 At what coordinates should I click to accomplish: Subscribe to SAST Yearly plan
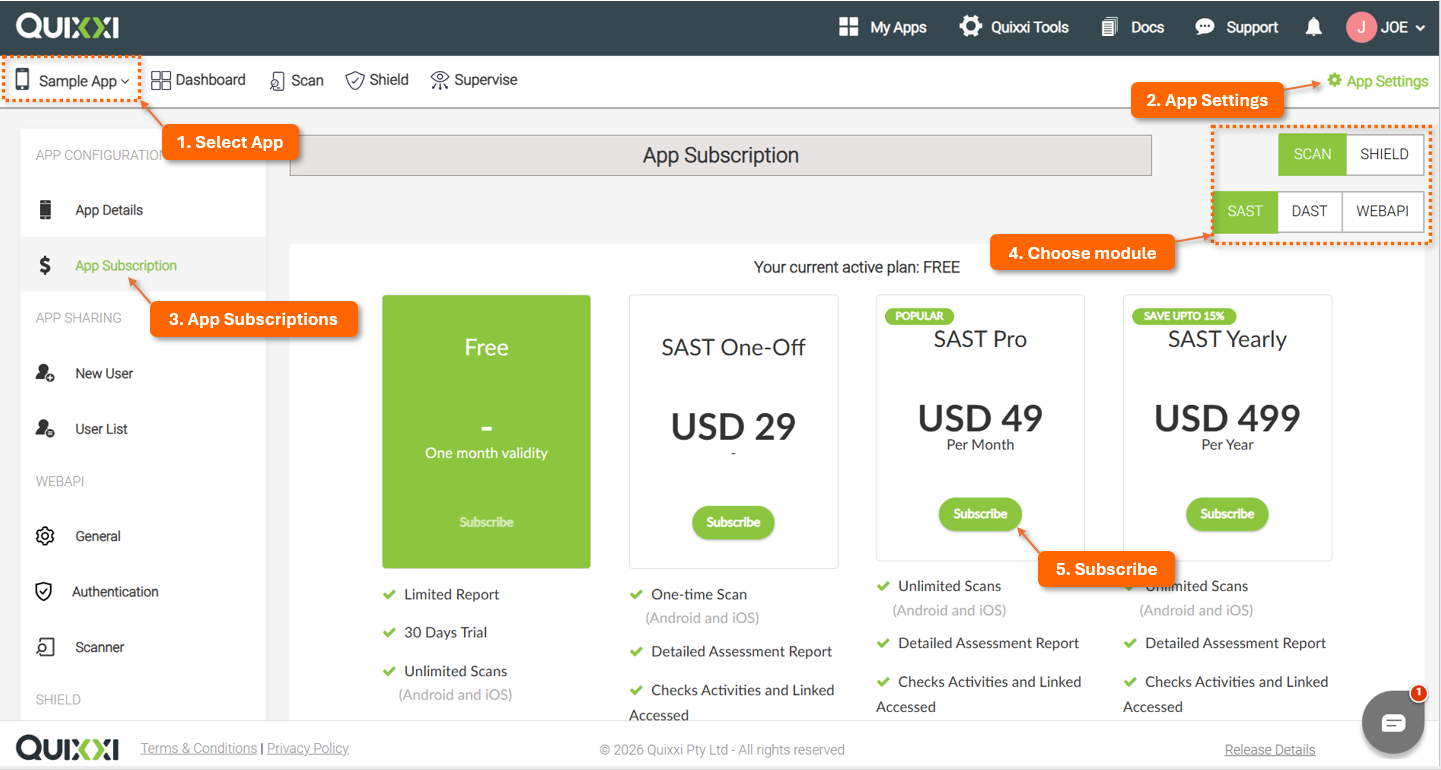pyautogui.click(x=1227, y=514)
